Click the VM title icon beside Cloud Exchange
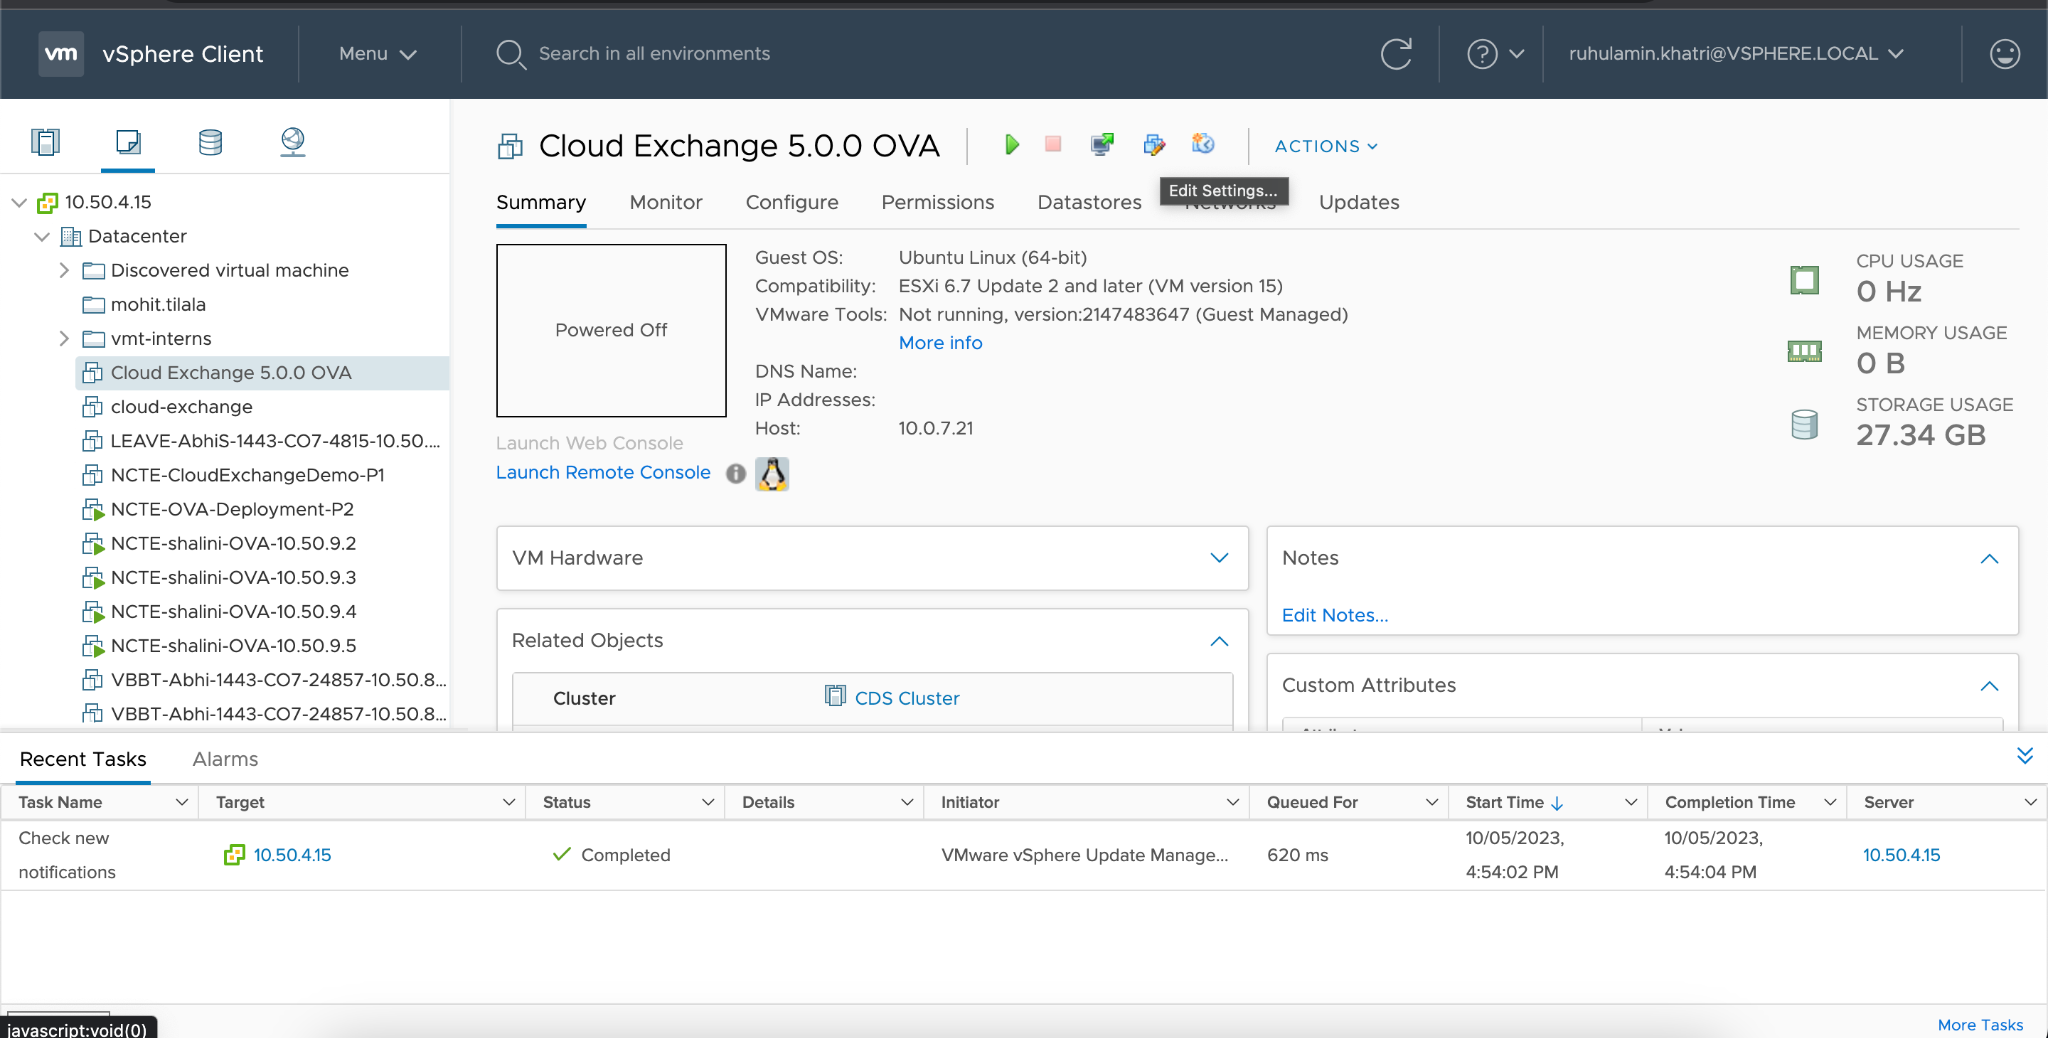The height and width of the screenshot is (1038, 2048). [x=510, y=147]
